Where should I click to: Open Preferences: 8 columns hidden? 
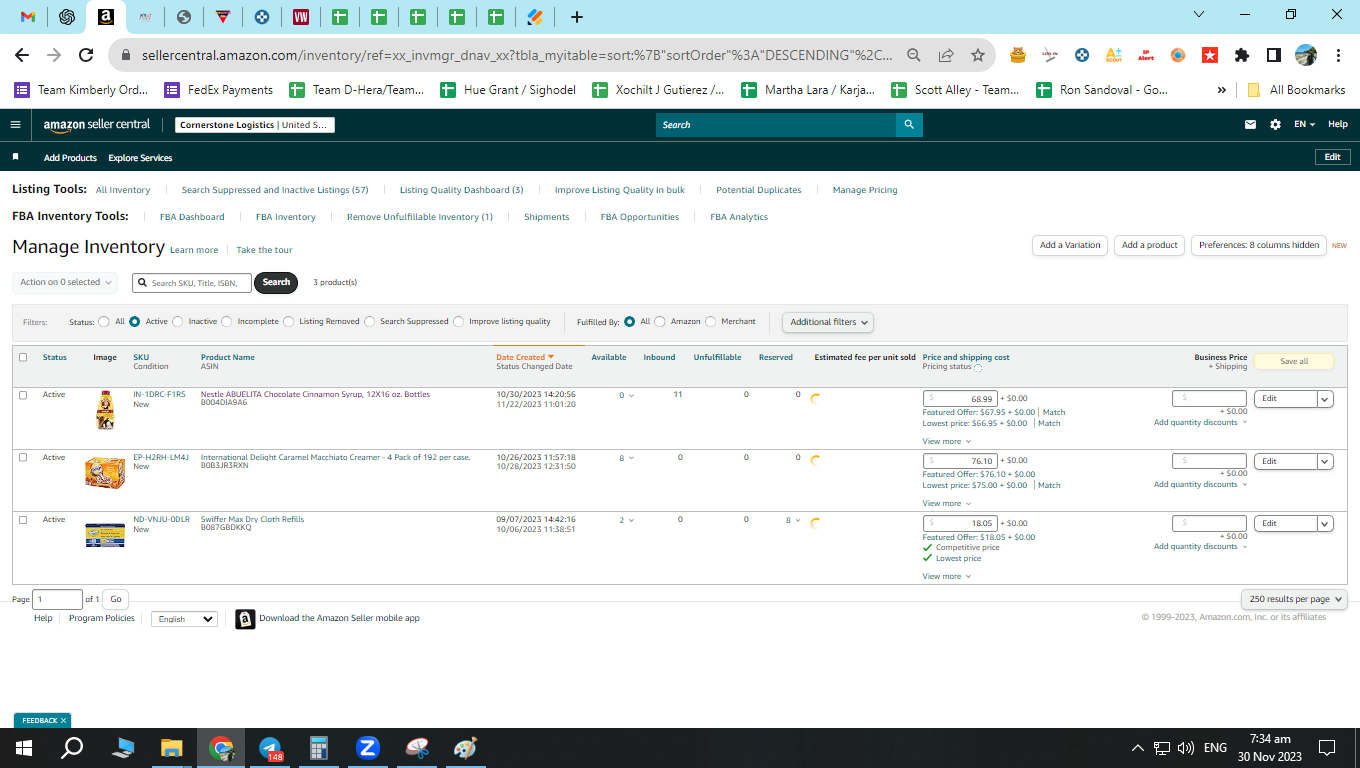coord(1259,245)
